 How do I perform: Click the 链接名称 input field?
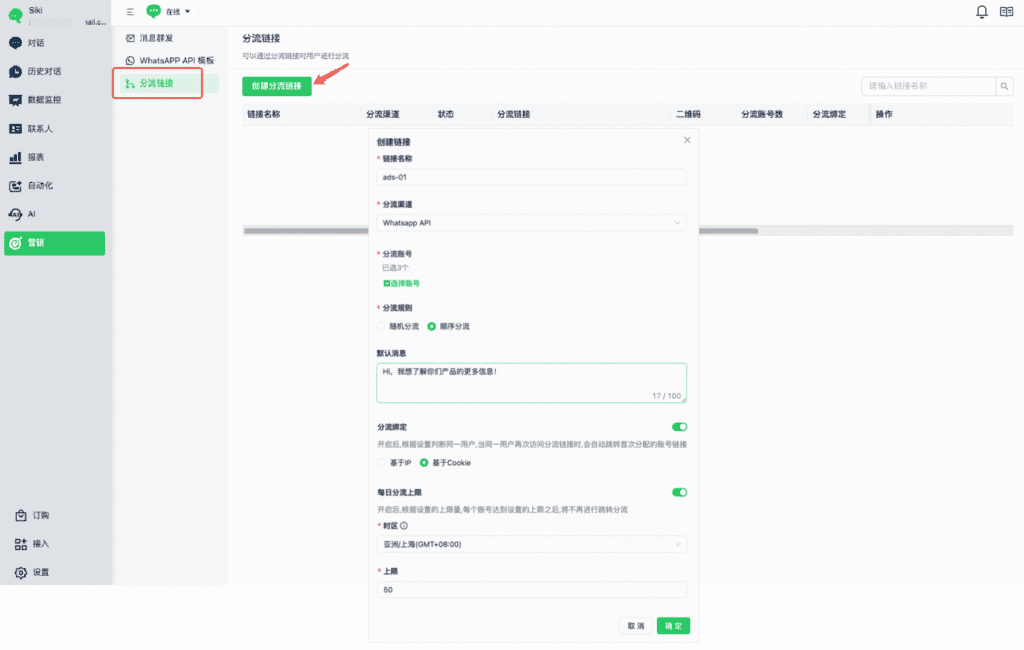coord(532,177)
